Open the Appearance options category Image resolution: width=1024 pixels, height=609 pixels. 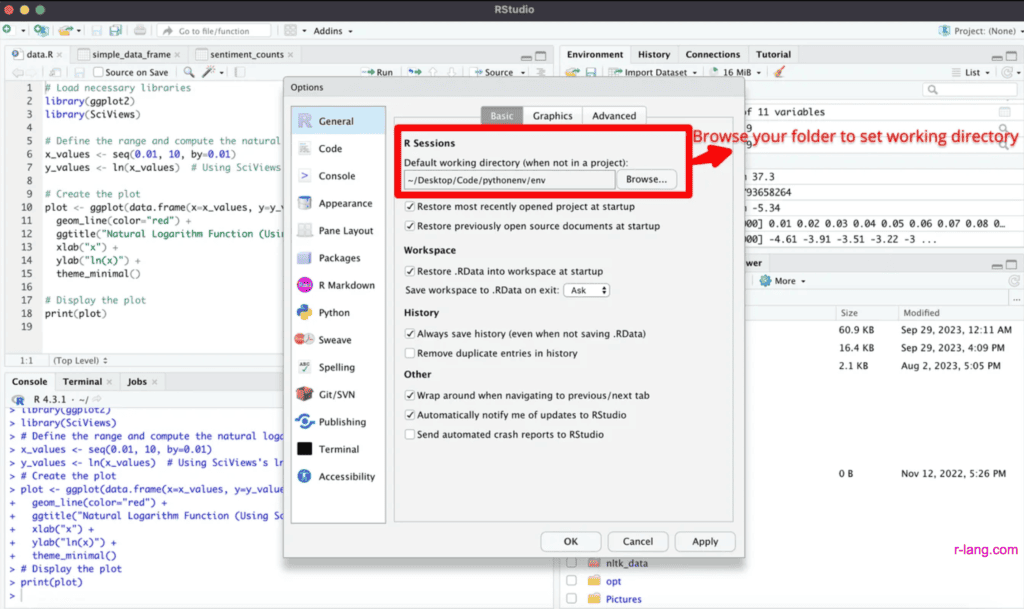tap(338, 203)
